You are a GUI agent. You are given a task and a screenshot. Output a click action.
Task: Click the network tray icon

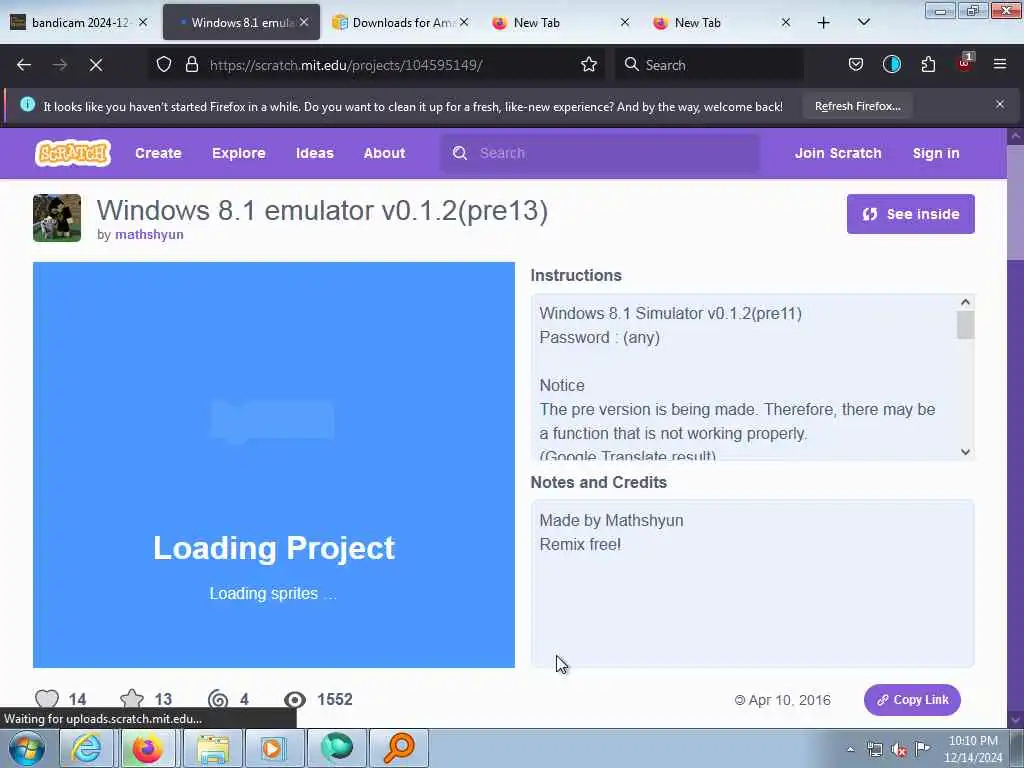tap(874, 750)
